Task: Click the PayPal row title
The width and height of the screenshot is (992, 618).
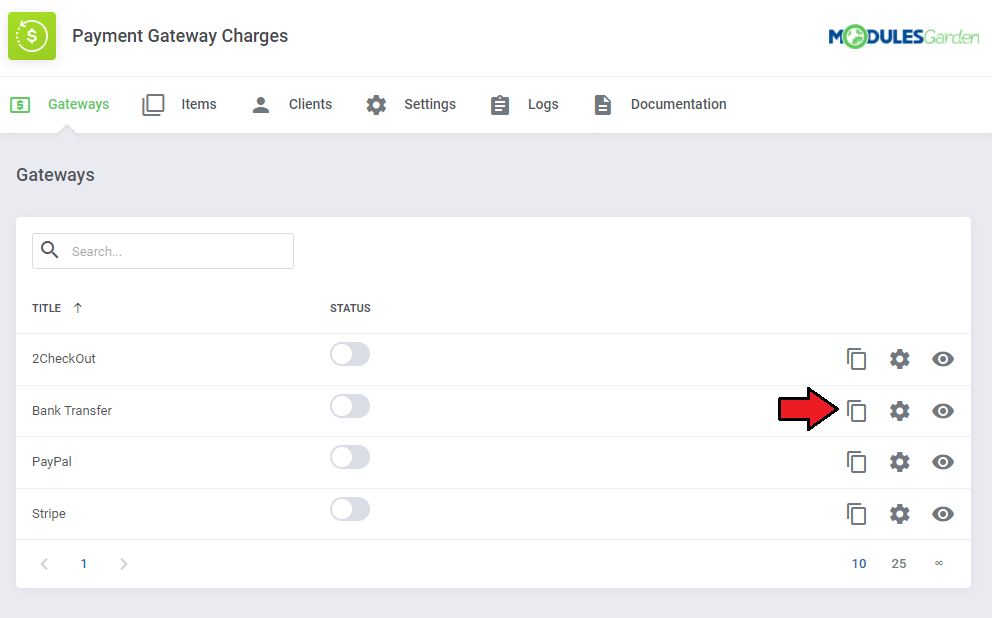Action: tap(52, 462)
